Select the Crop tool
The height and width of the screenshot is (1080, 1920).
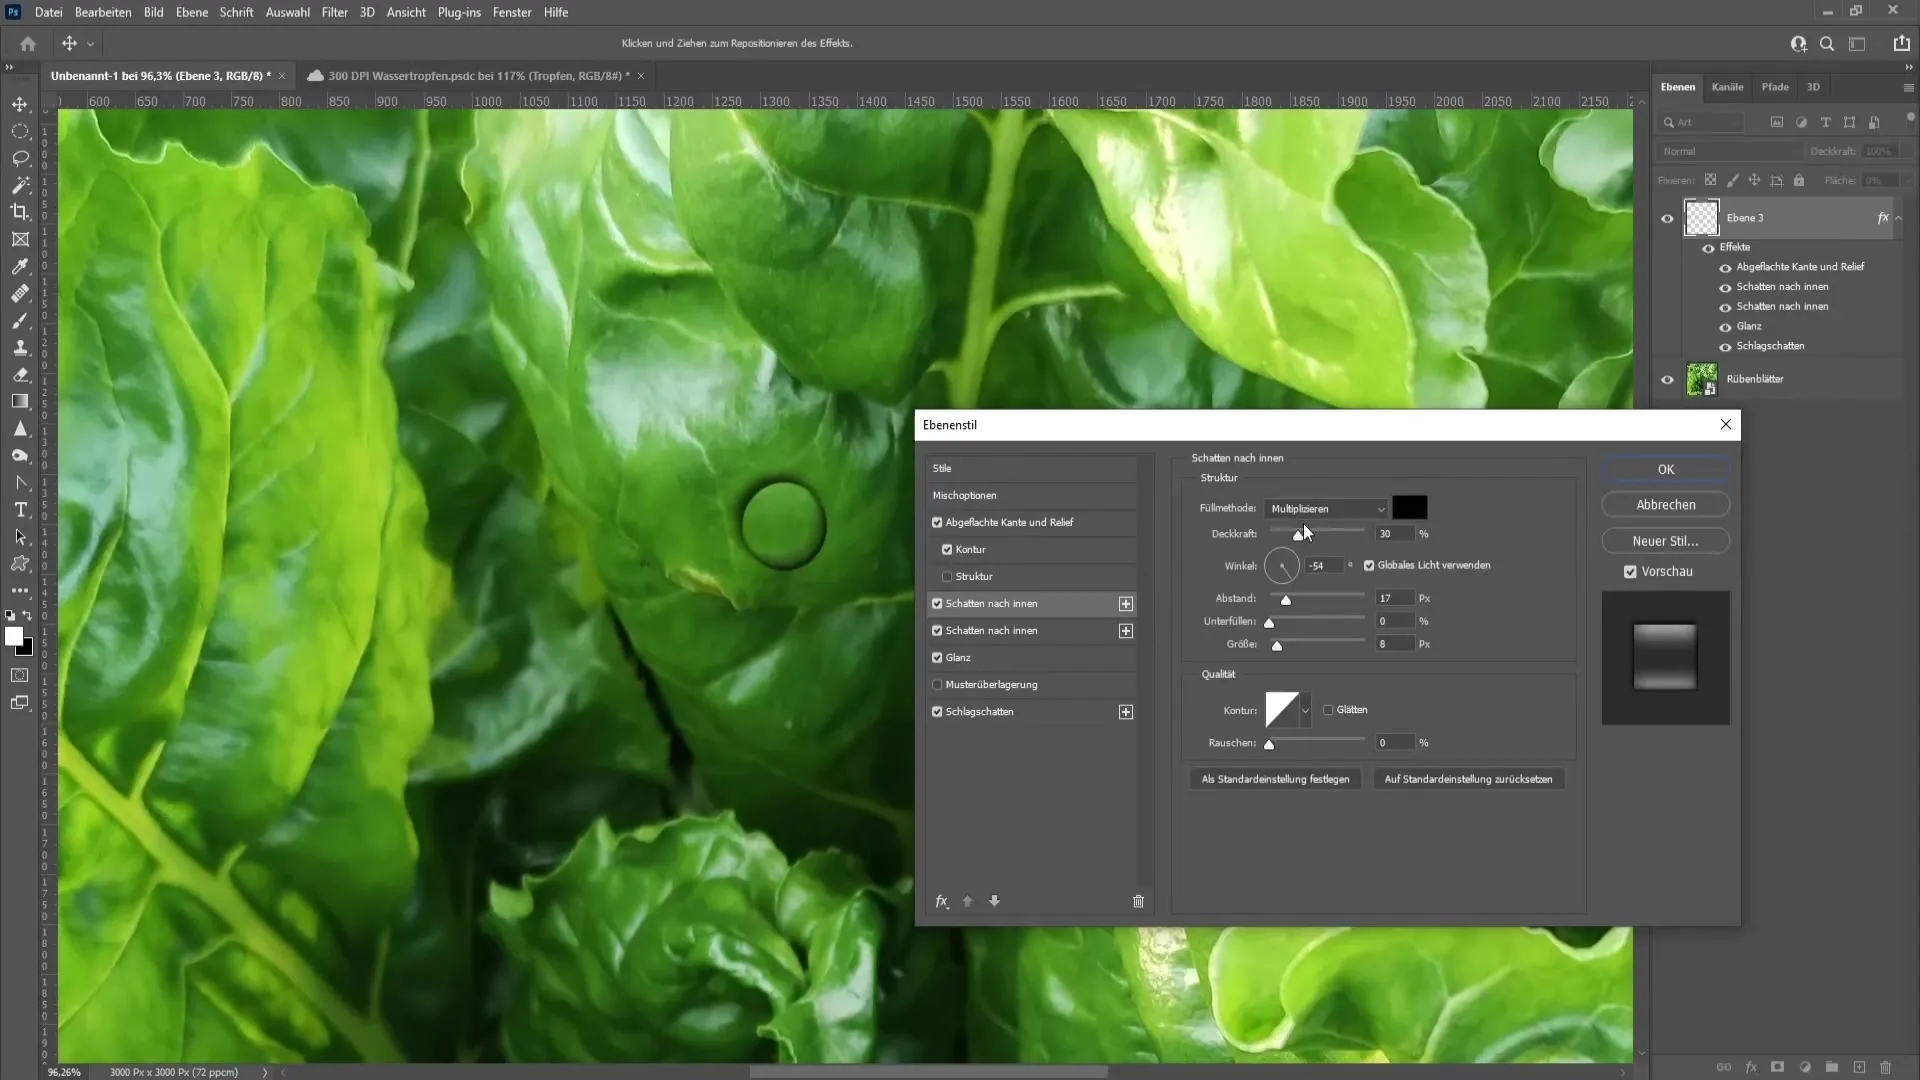(x=20, y=212)
